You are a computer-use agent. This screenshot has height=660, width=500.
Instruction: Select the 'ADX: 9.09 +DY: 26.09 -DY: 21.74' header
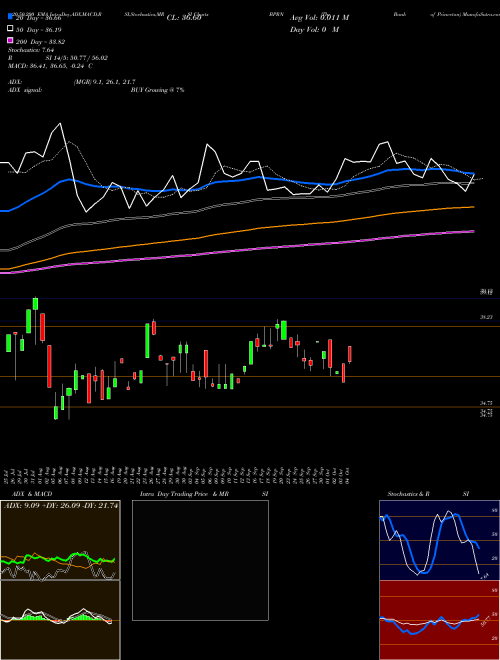click(x=61, y=506)
